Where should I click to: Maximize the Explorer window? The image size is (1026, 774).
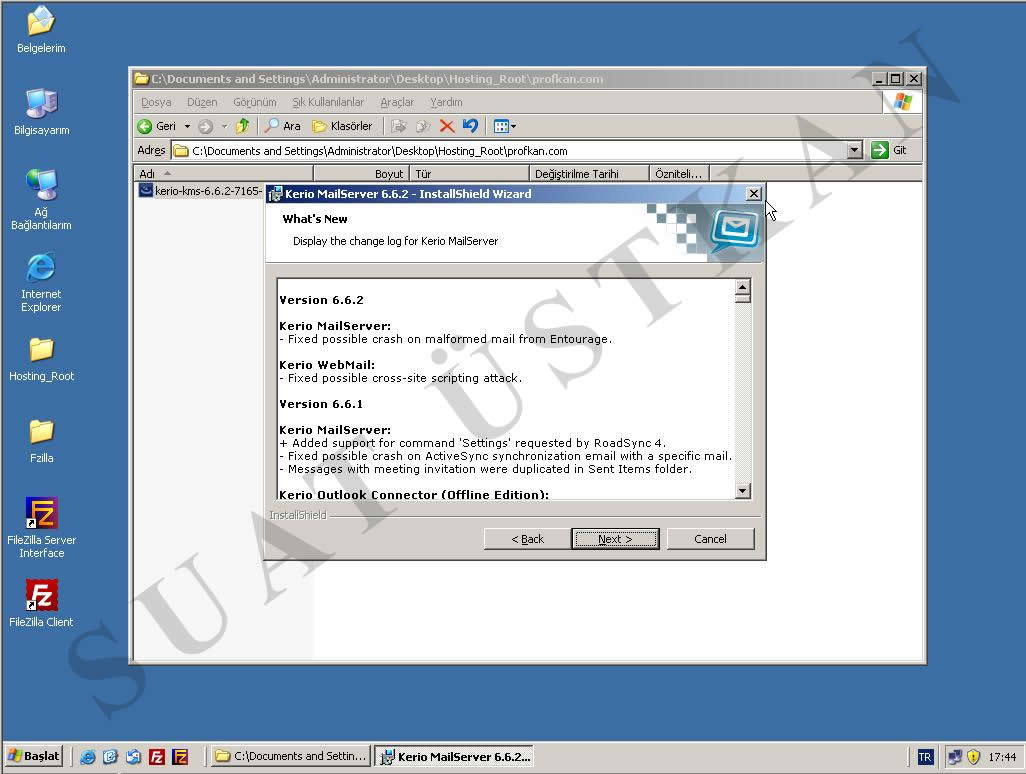pyautogui.click(x=896, y=79)
